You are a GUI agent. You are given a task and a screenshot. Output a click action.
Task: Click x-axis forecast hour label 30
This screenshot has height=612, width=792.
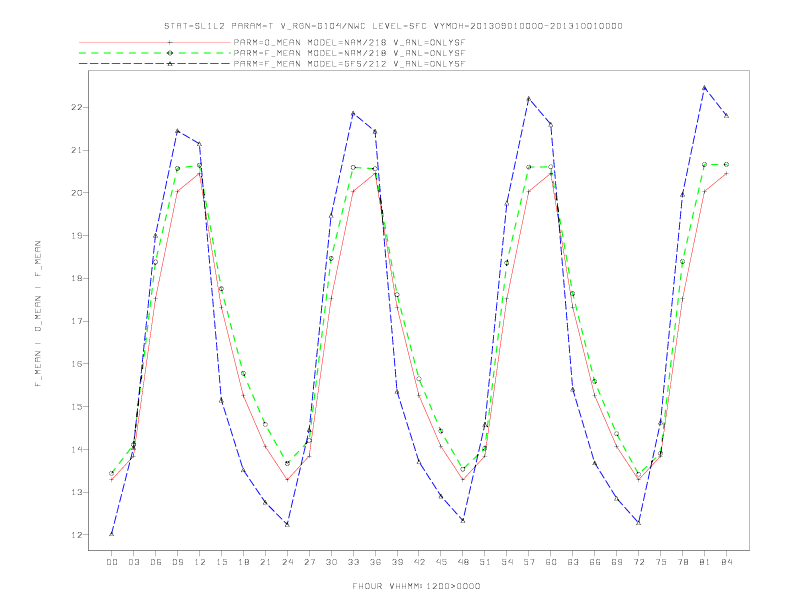(331, 562)
